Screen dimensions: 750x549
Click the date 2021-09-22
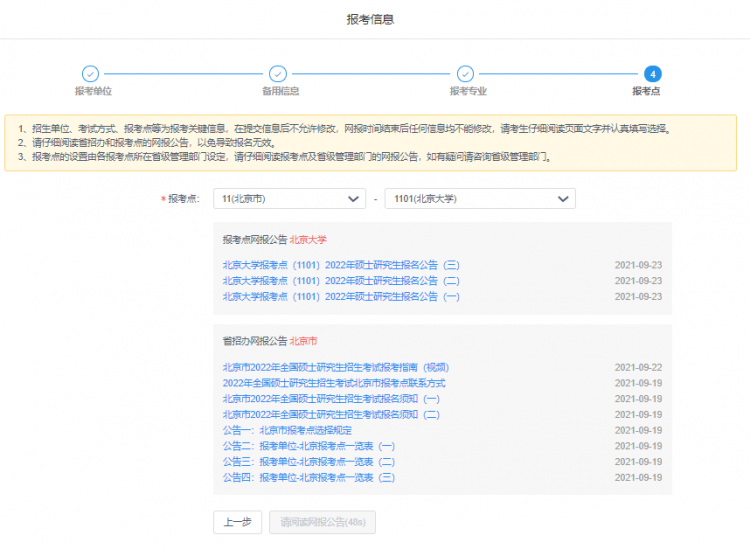point(638,367)
